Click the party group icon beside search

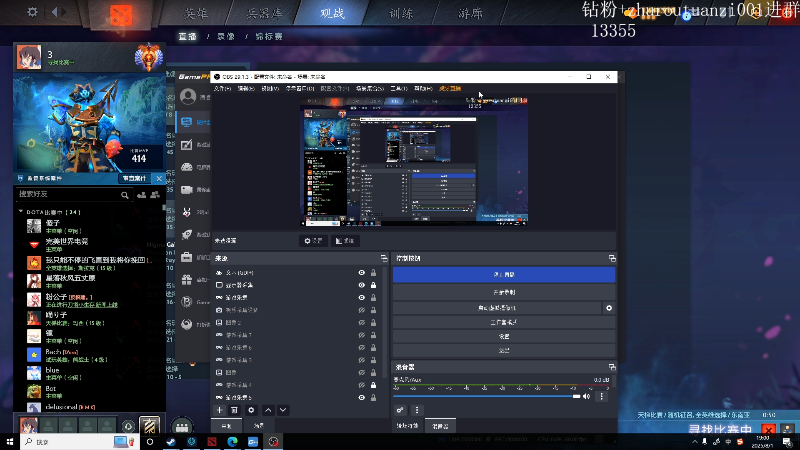[x=155, y=194]
